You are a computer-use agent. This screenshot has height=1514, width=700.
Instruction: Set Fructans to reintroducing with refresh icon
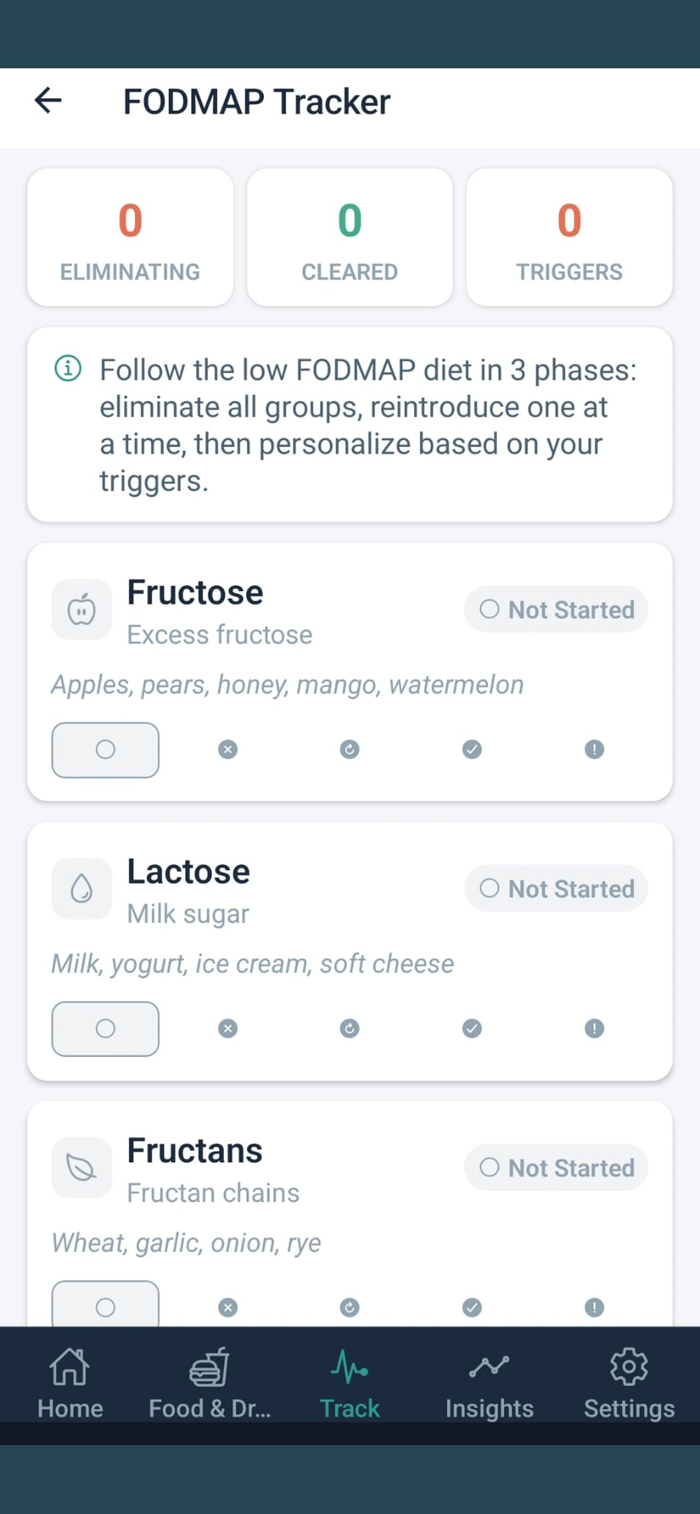[349, 1306]
